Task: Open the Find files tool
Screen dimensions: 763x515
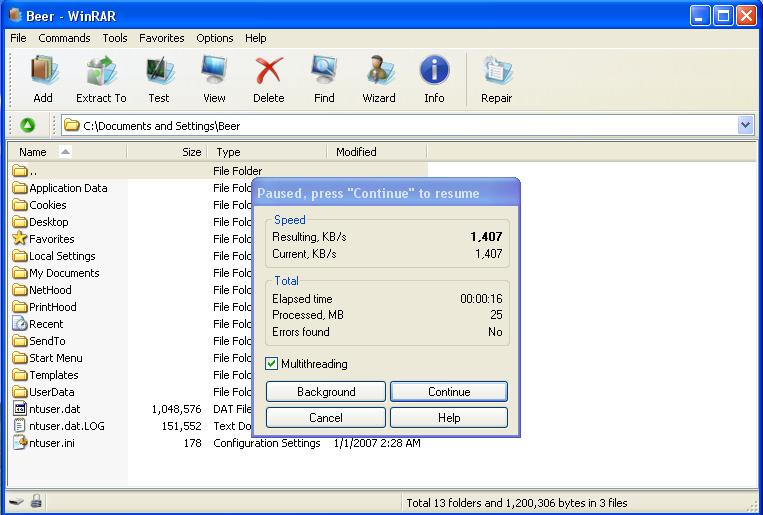Action: [324, 71]
